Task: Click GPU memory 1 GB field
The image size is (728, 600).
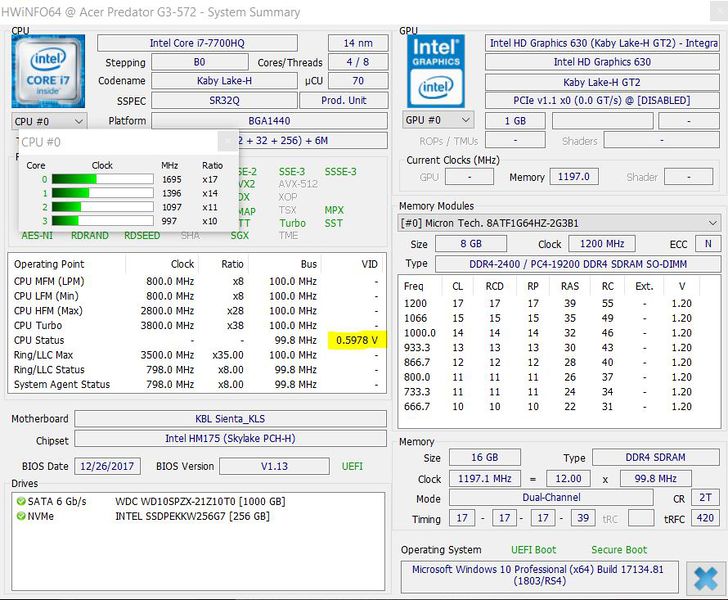Action: click(x=515, y=121)
